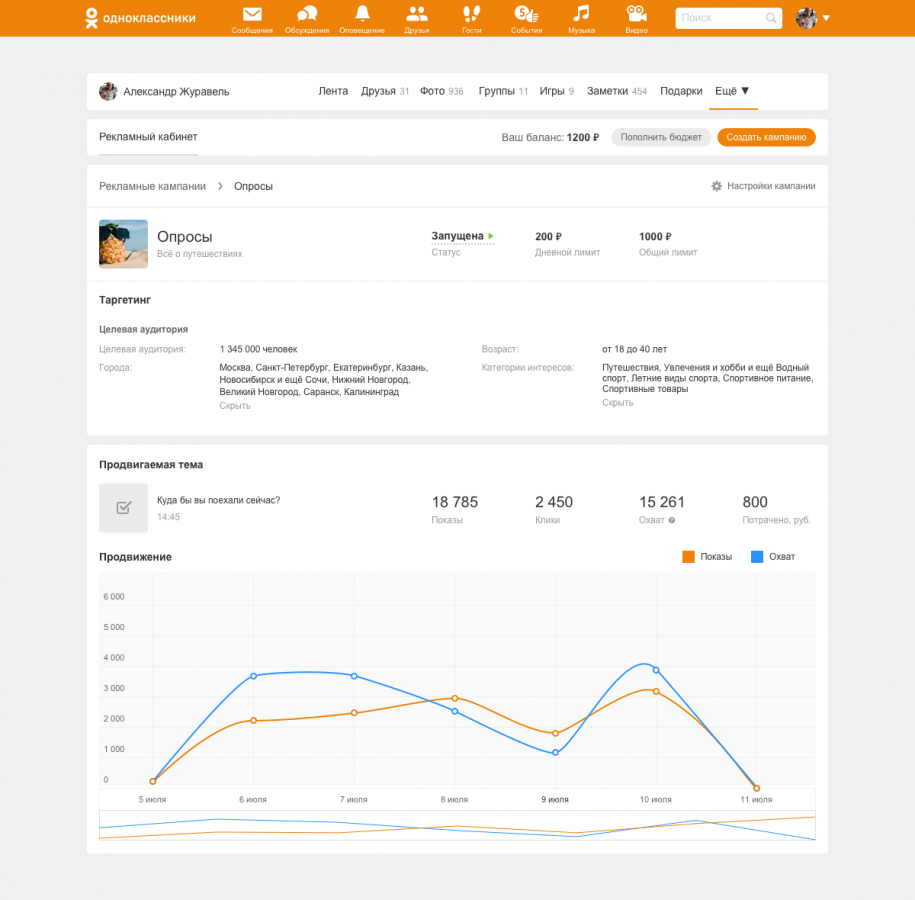Click the search magnifier icon
The height and width of the screenshot is (900, 915).
(x=771, y=18)
